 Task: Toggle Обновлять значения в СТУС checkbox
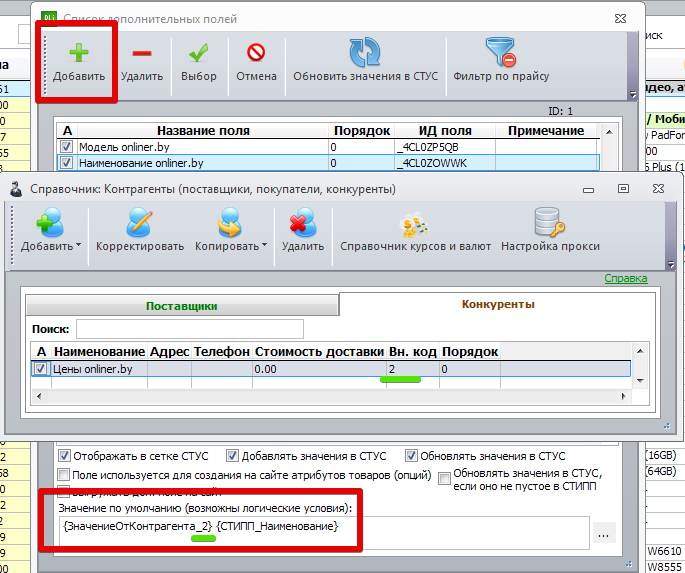tap(411, 456)
